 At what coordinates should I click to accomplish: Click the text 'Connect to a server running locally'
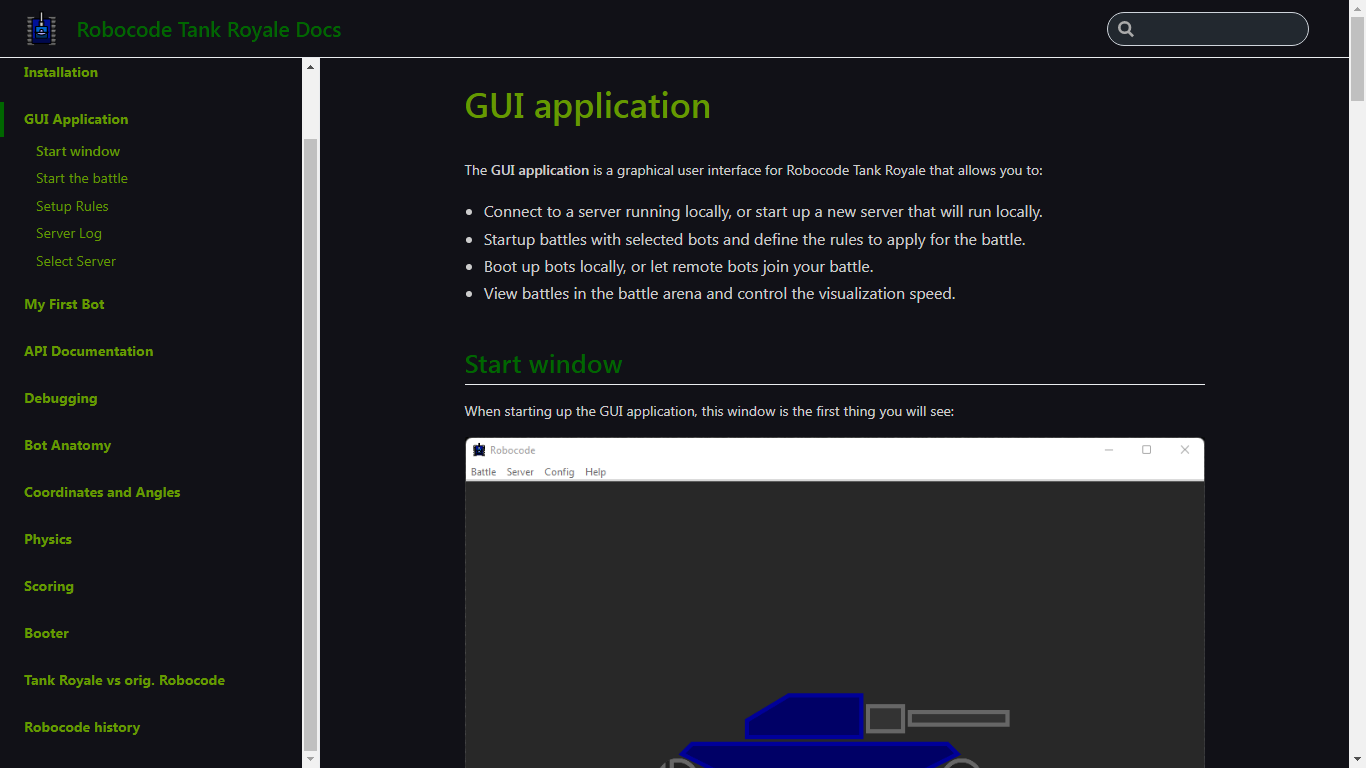point(607,212)
